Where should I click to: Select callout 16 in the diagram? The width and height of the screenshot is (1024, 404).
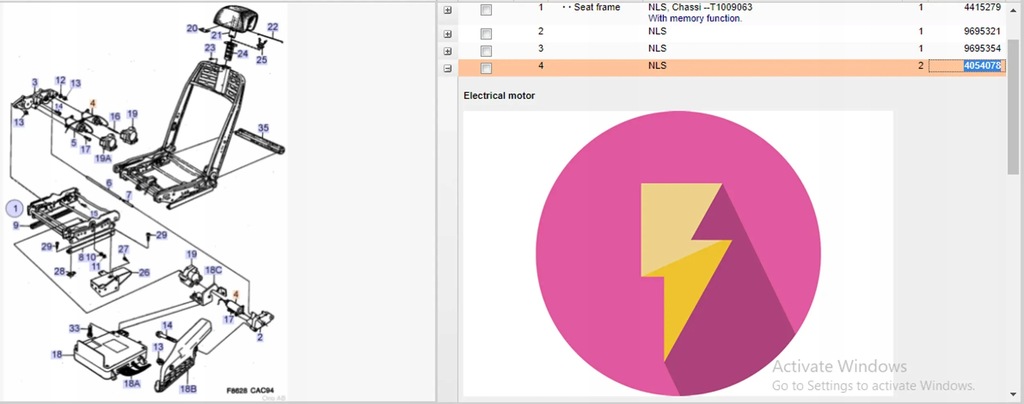[x=114, y=117]
